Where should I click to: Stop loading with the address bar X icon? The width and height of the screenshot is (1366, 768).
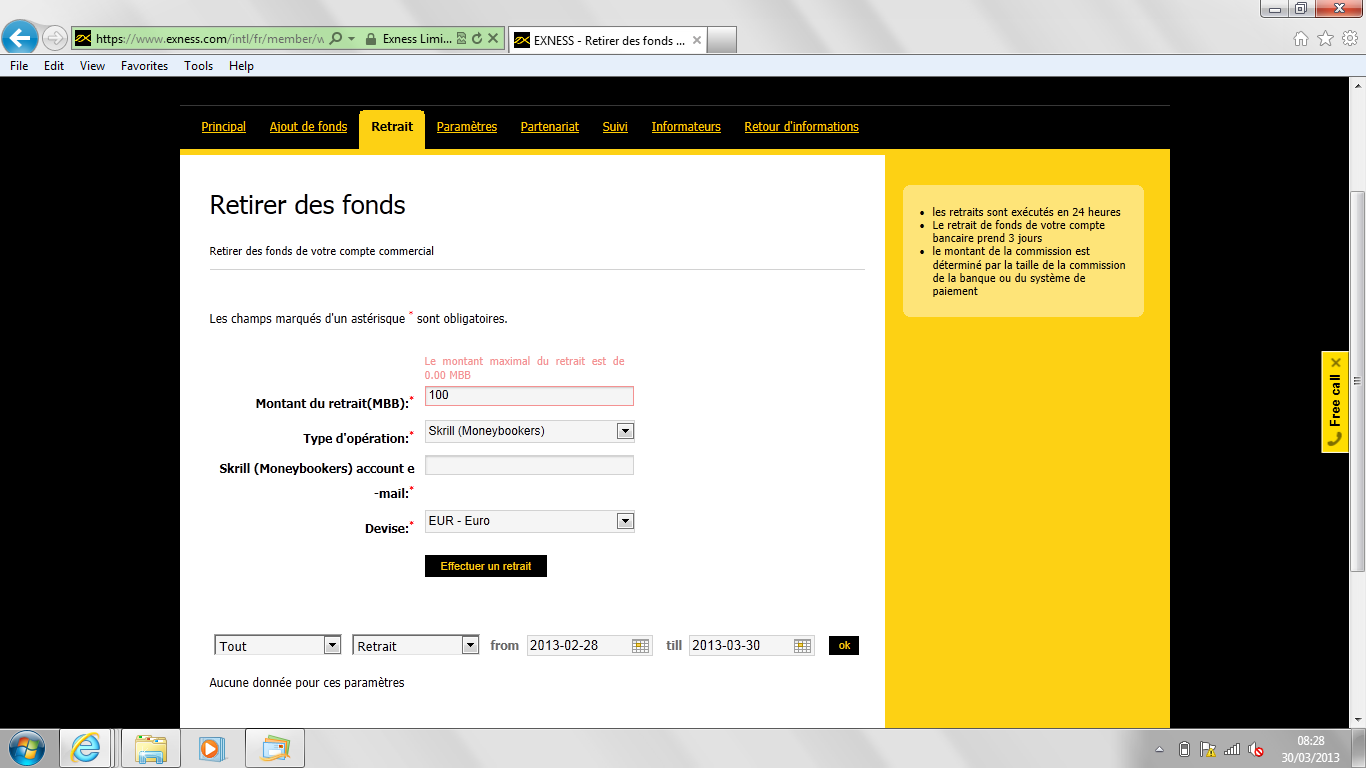click(493, 39)
